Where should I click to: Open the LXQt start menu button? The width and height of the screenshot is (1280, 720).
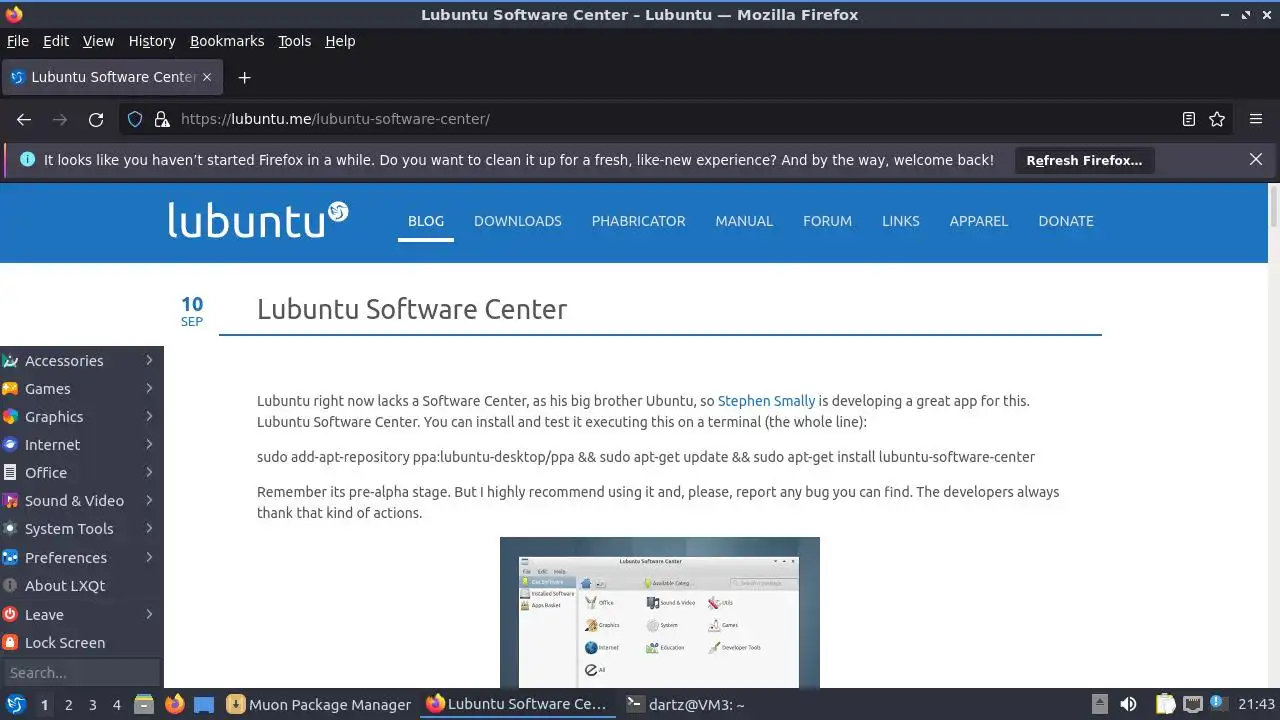click(16, 704)
